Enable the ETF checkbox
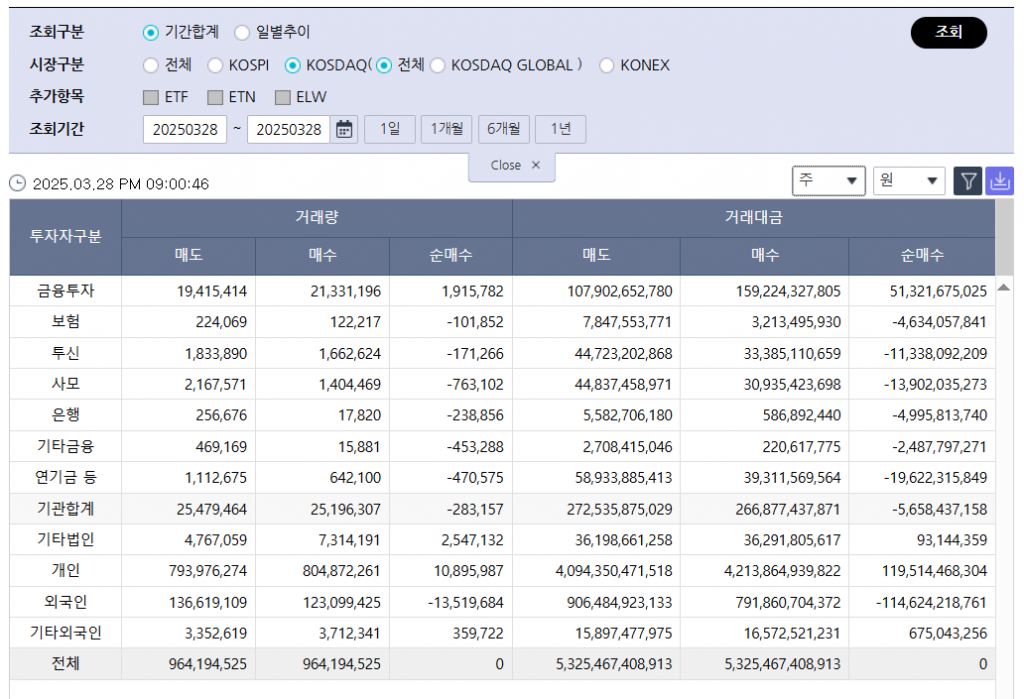The image size is (1024, 699). click(151, 97)
